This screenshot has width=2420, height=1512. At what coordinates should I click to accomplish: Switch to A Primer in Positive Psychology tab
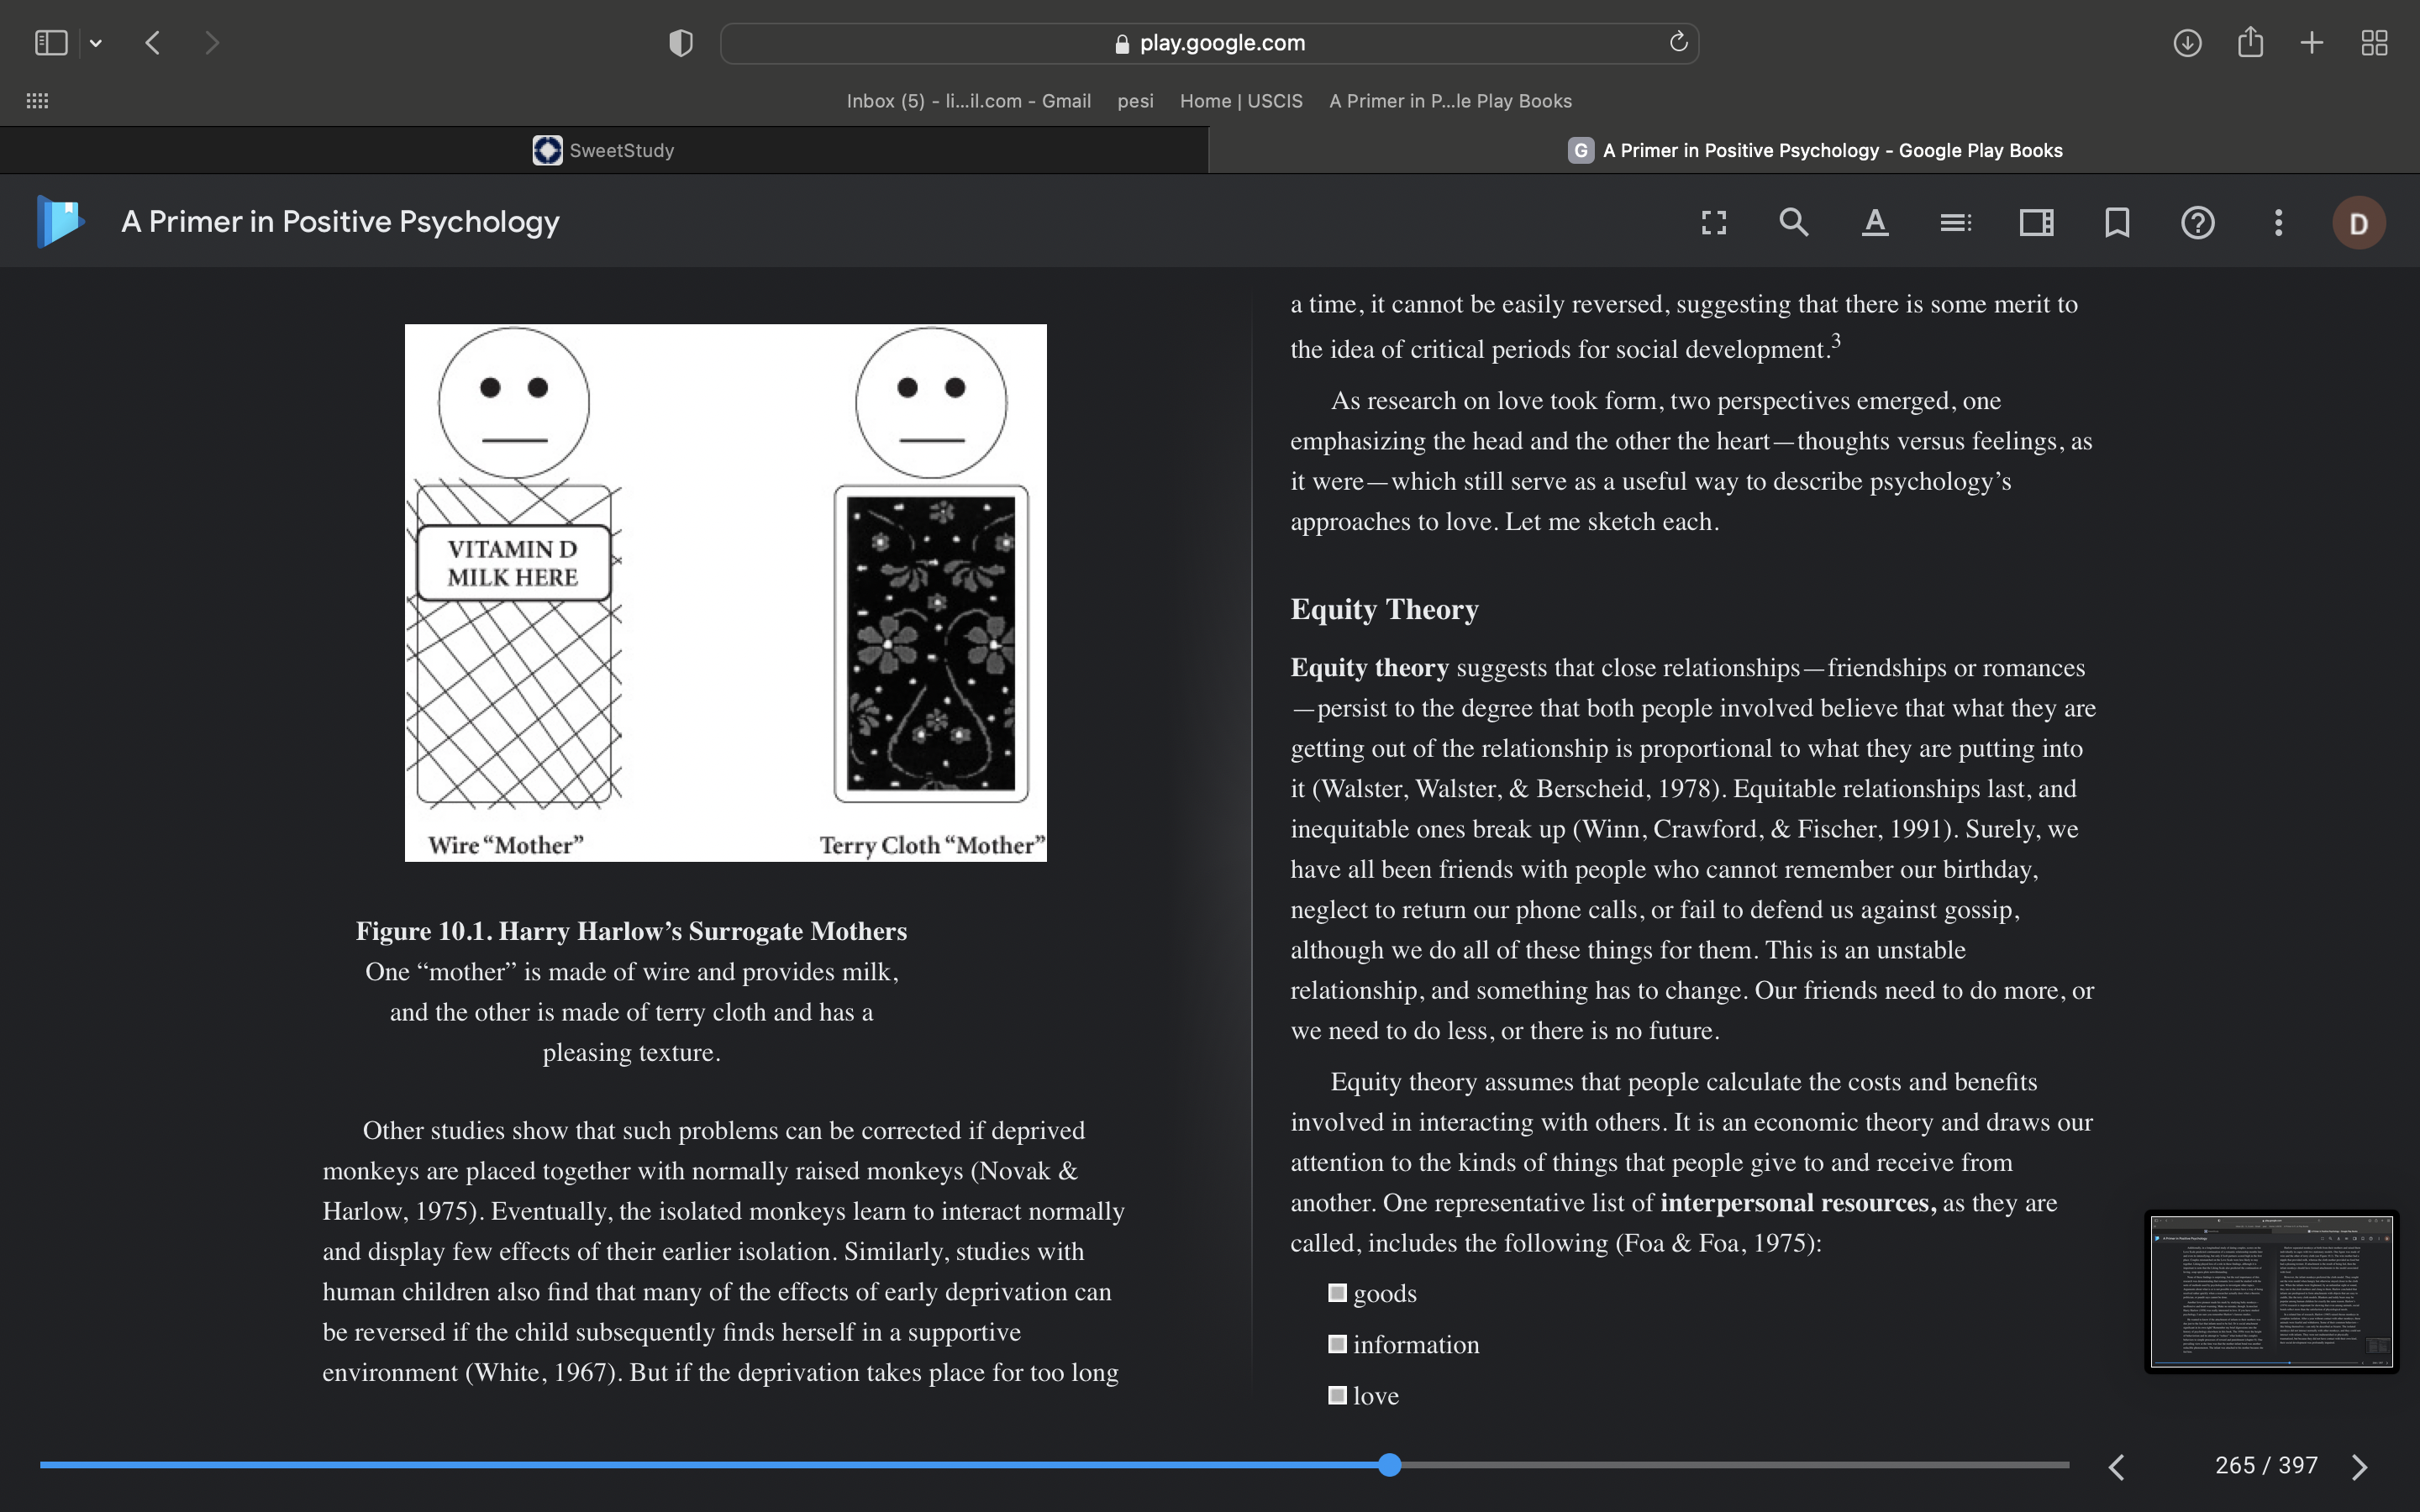click(x=1814, y=150)
